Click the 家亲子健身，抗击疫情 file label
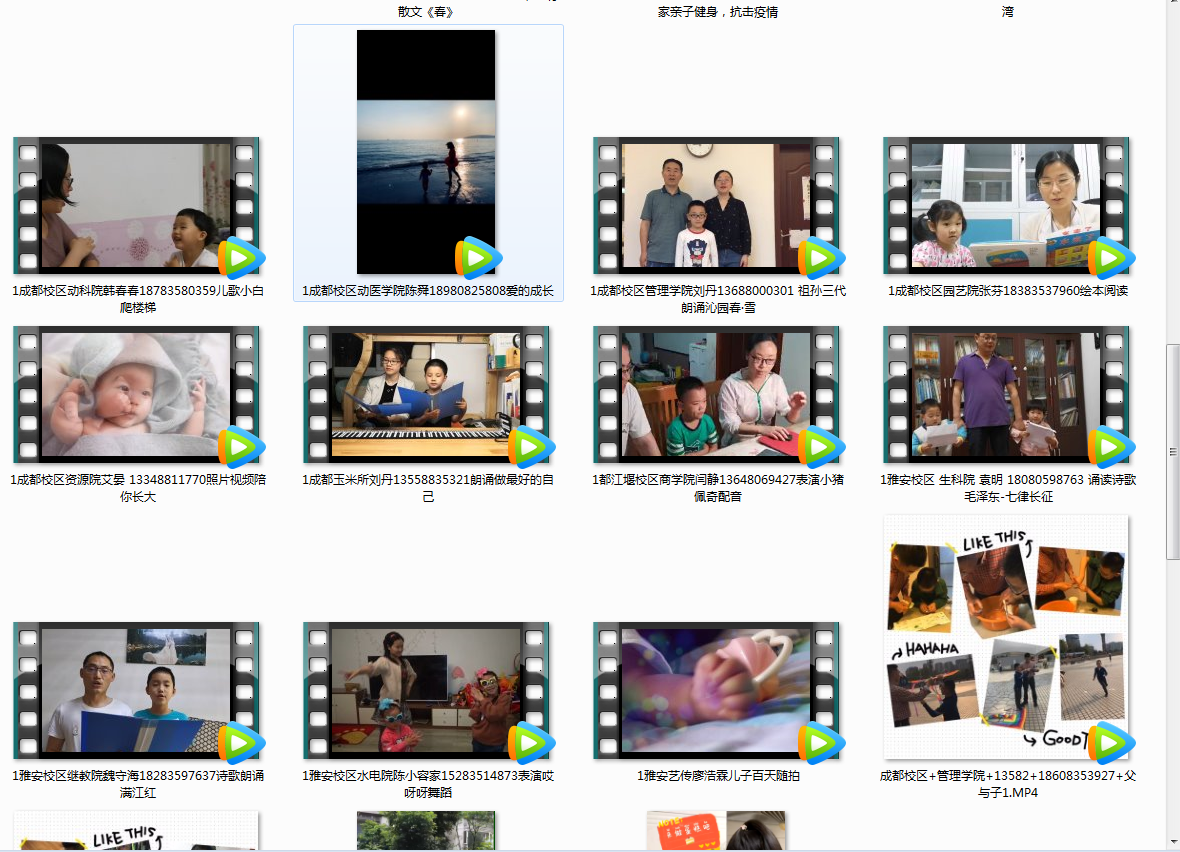This screenshot has height=852, width=1180. click(x=717, y=12)
